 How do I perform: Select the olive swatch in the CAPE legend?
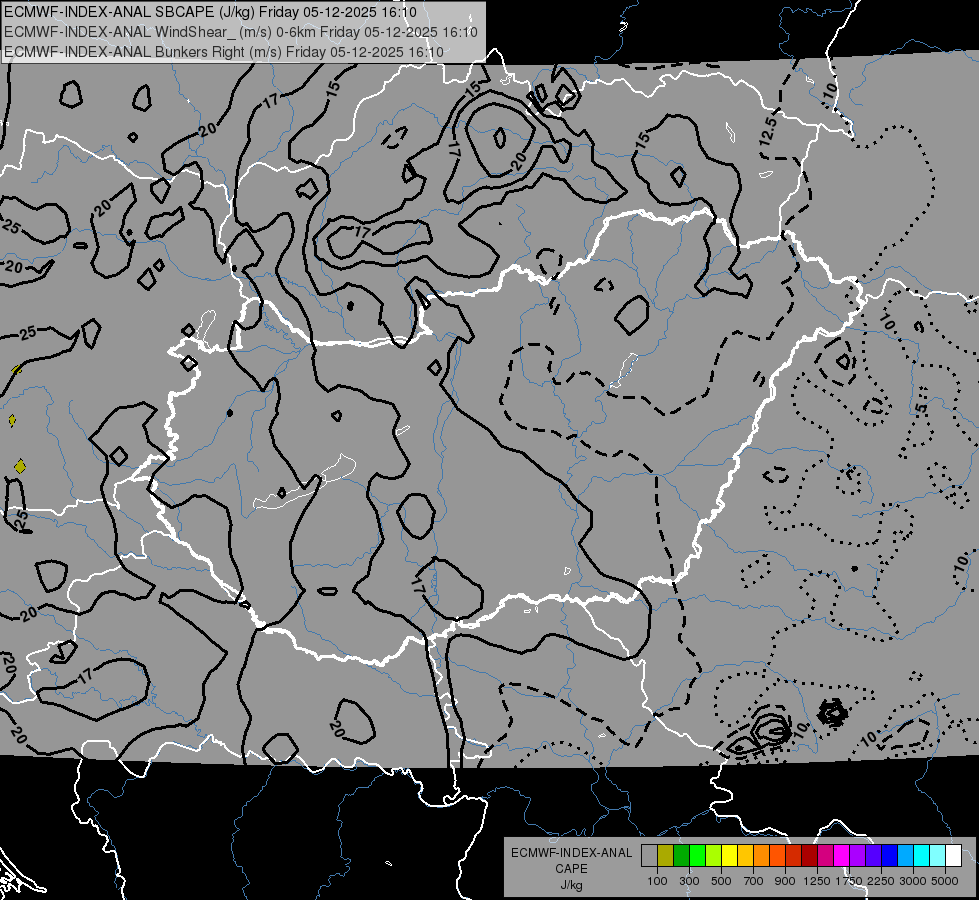point(666,856)
